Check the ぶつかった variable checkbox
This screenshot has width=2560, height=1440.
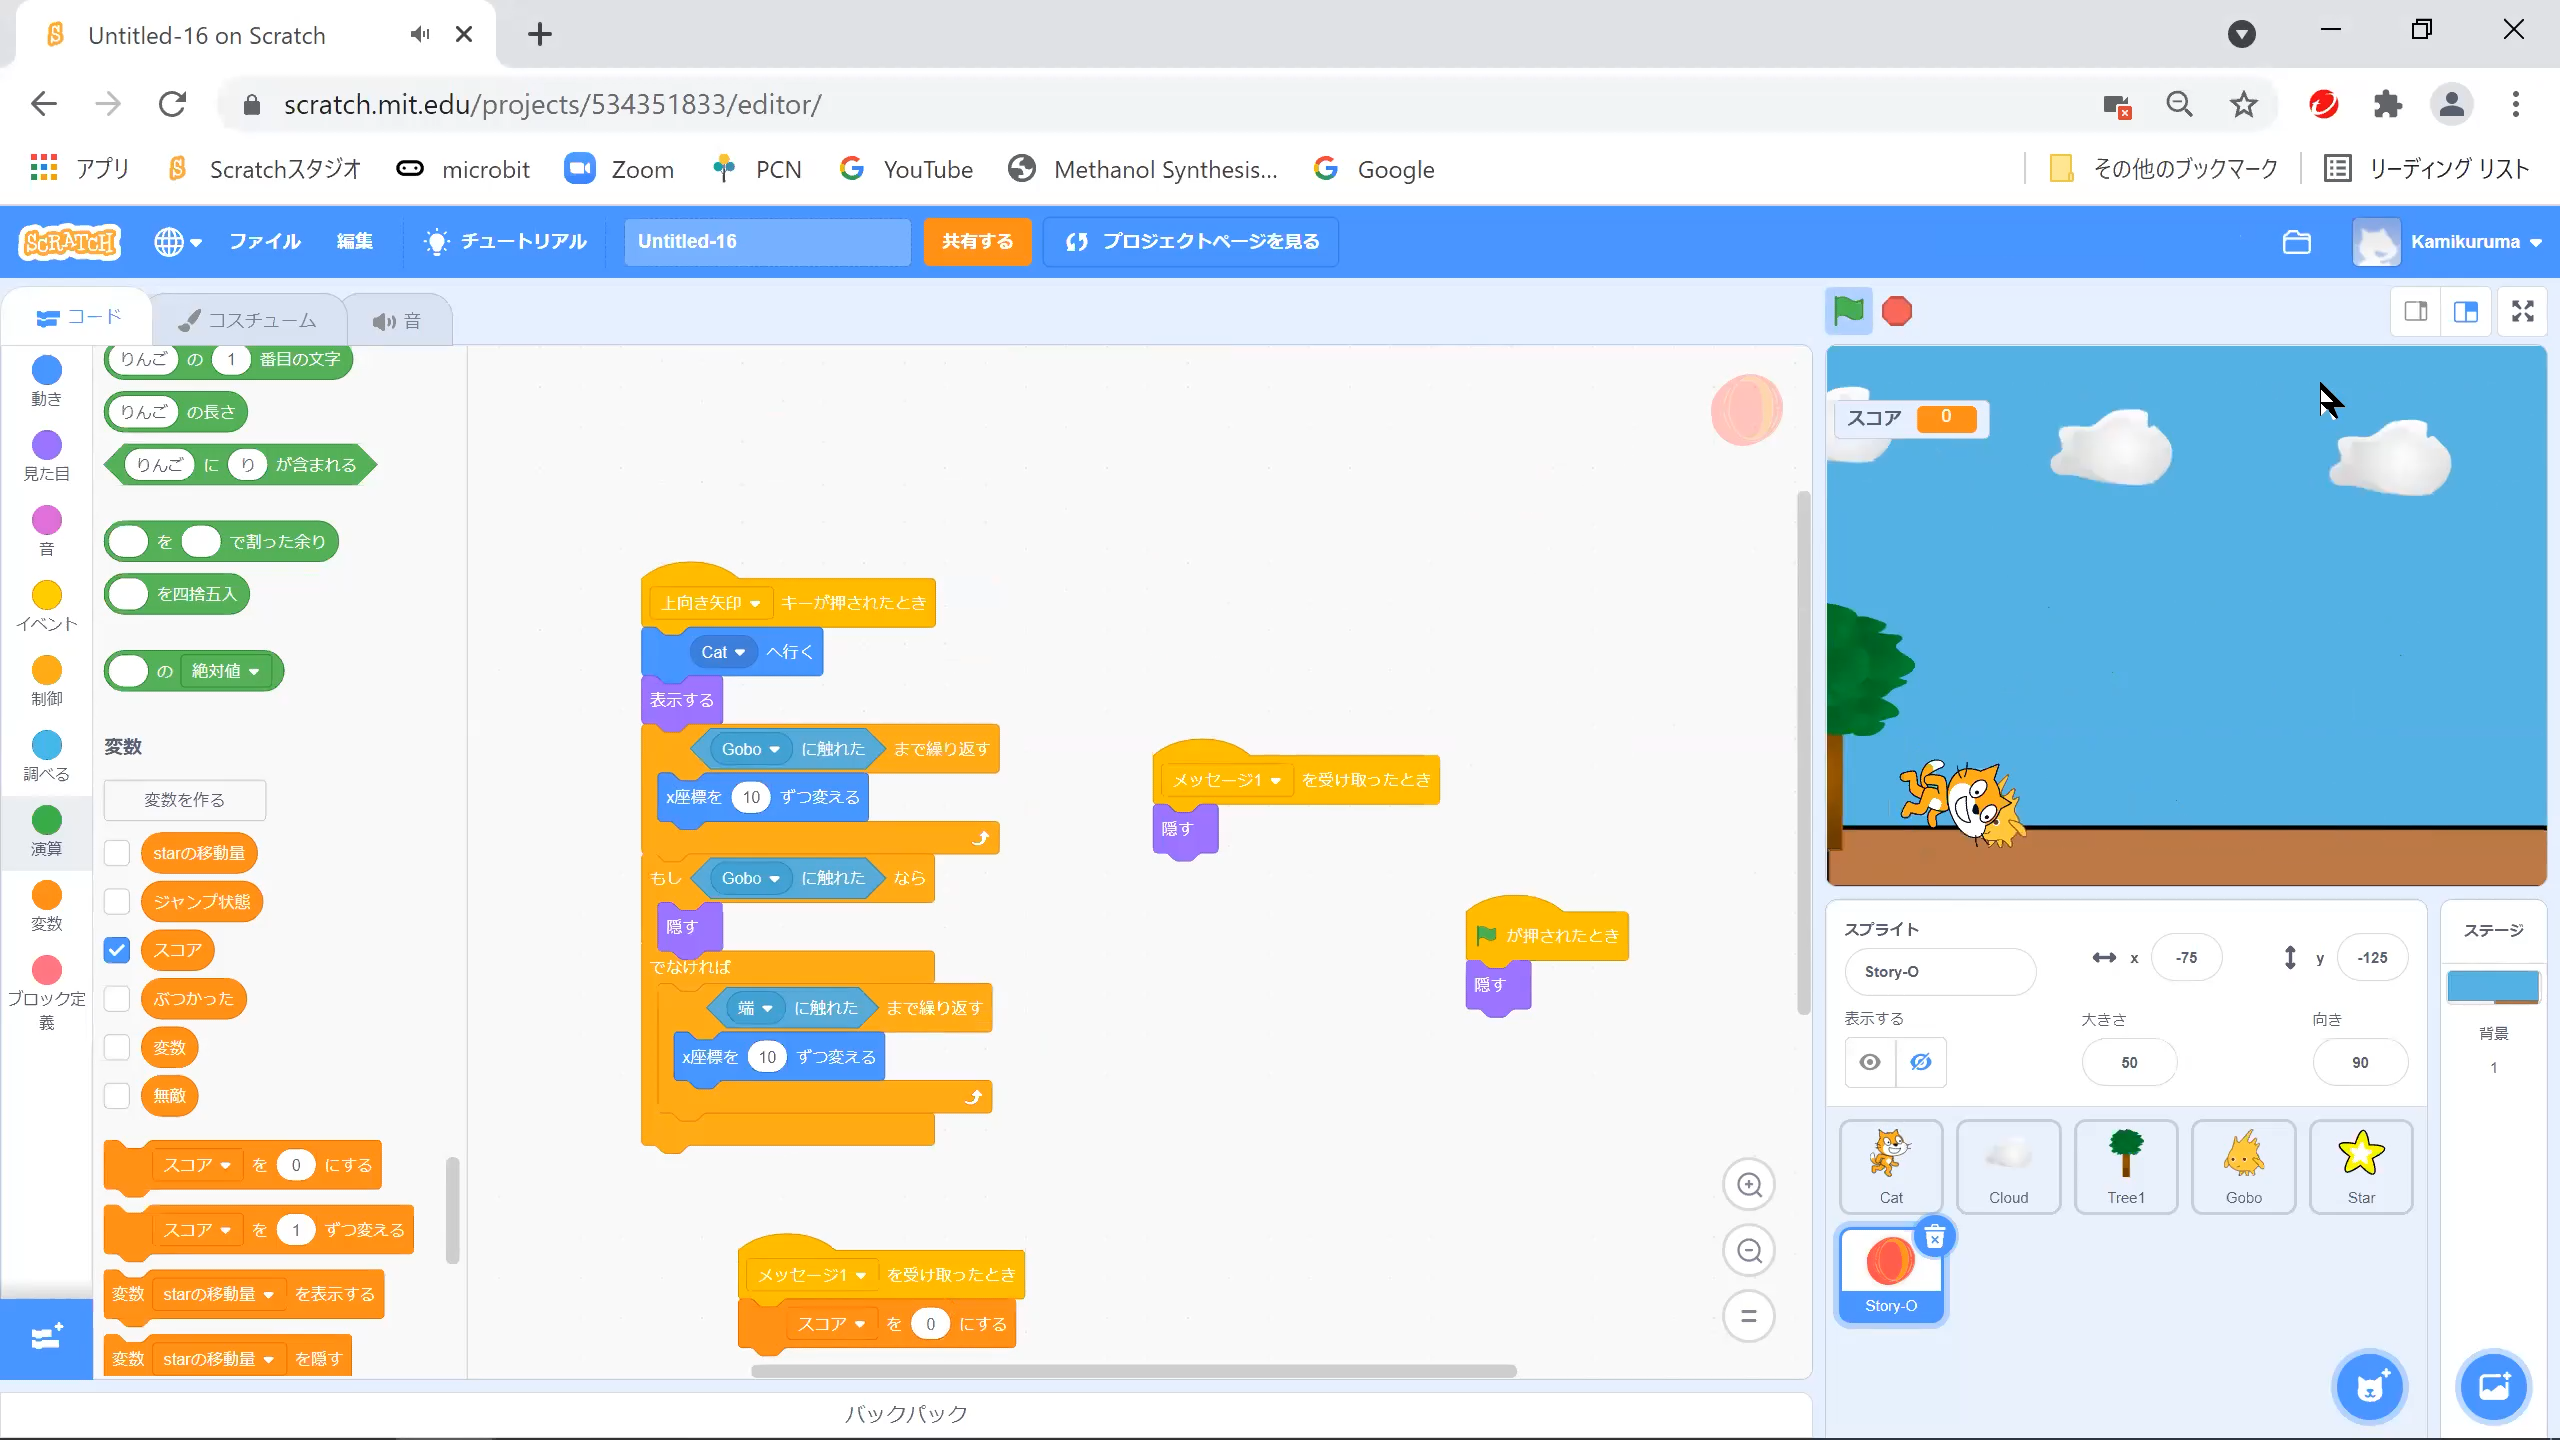pos(117,998)
